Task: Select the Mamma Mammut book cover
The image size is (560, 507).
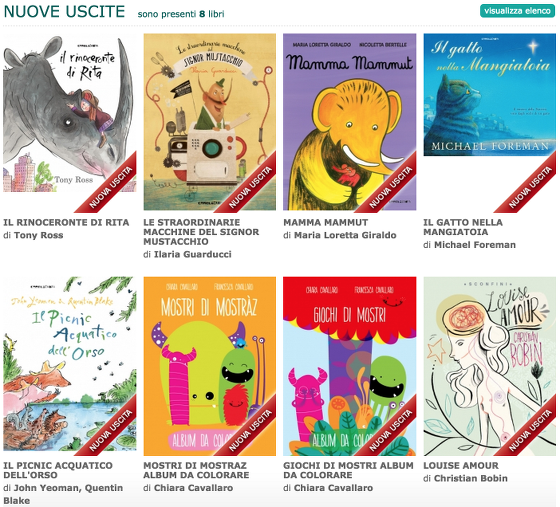Action: tap(350, 122)
